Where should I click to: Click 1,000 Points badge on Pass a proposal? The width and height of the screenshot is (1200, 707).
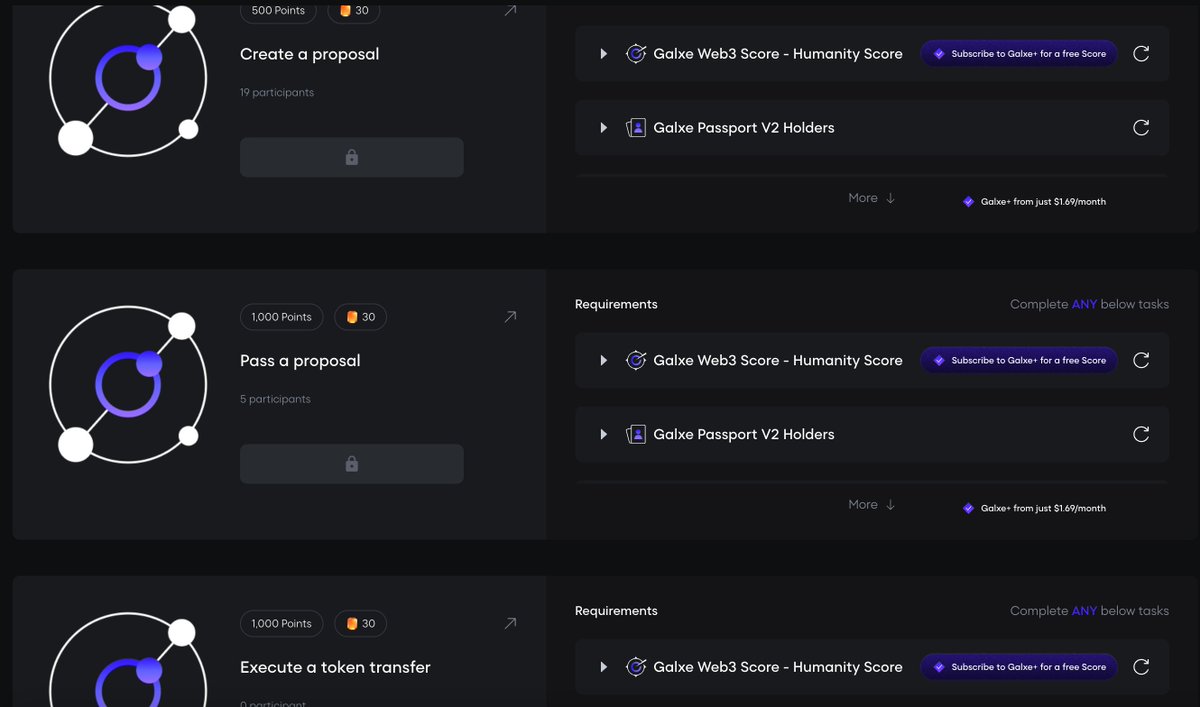282,317
